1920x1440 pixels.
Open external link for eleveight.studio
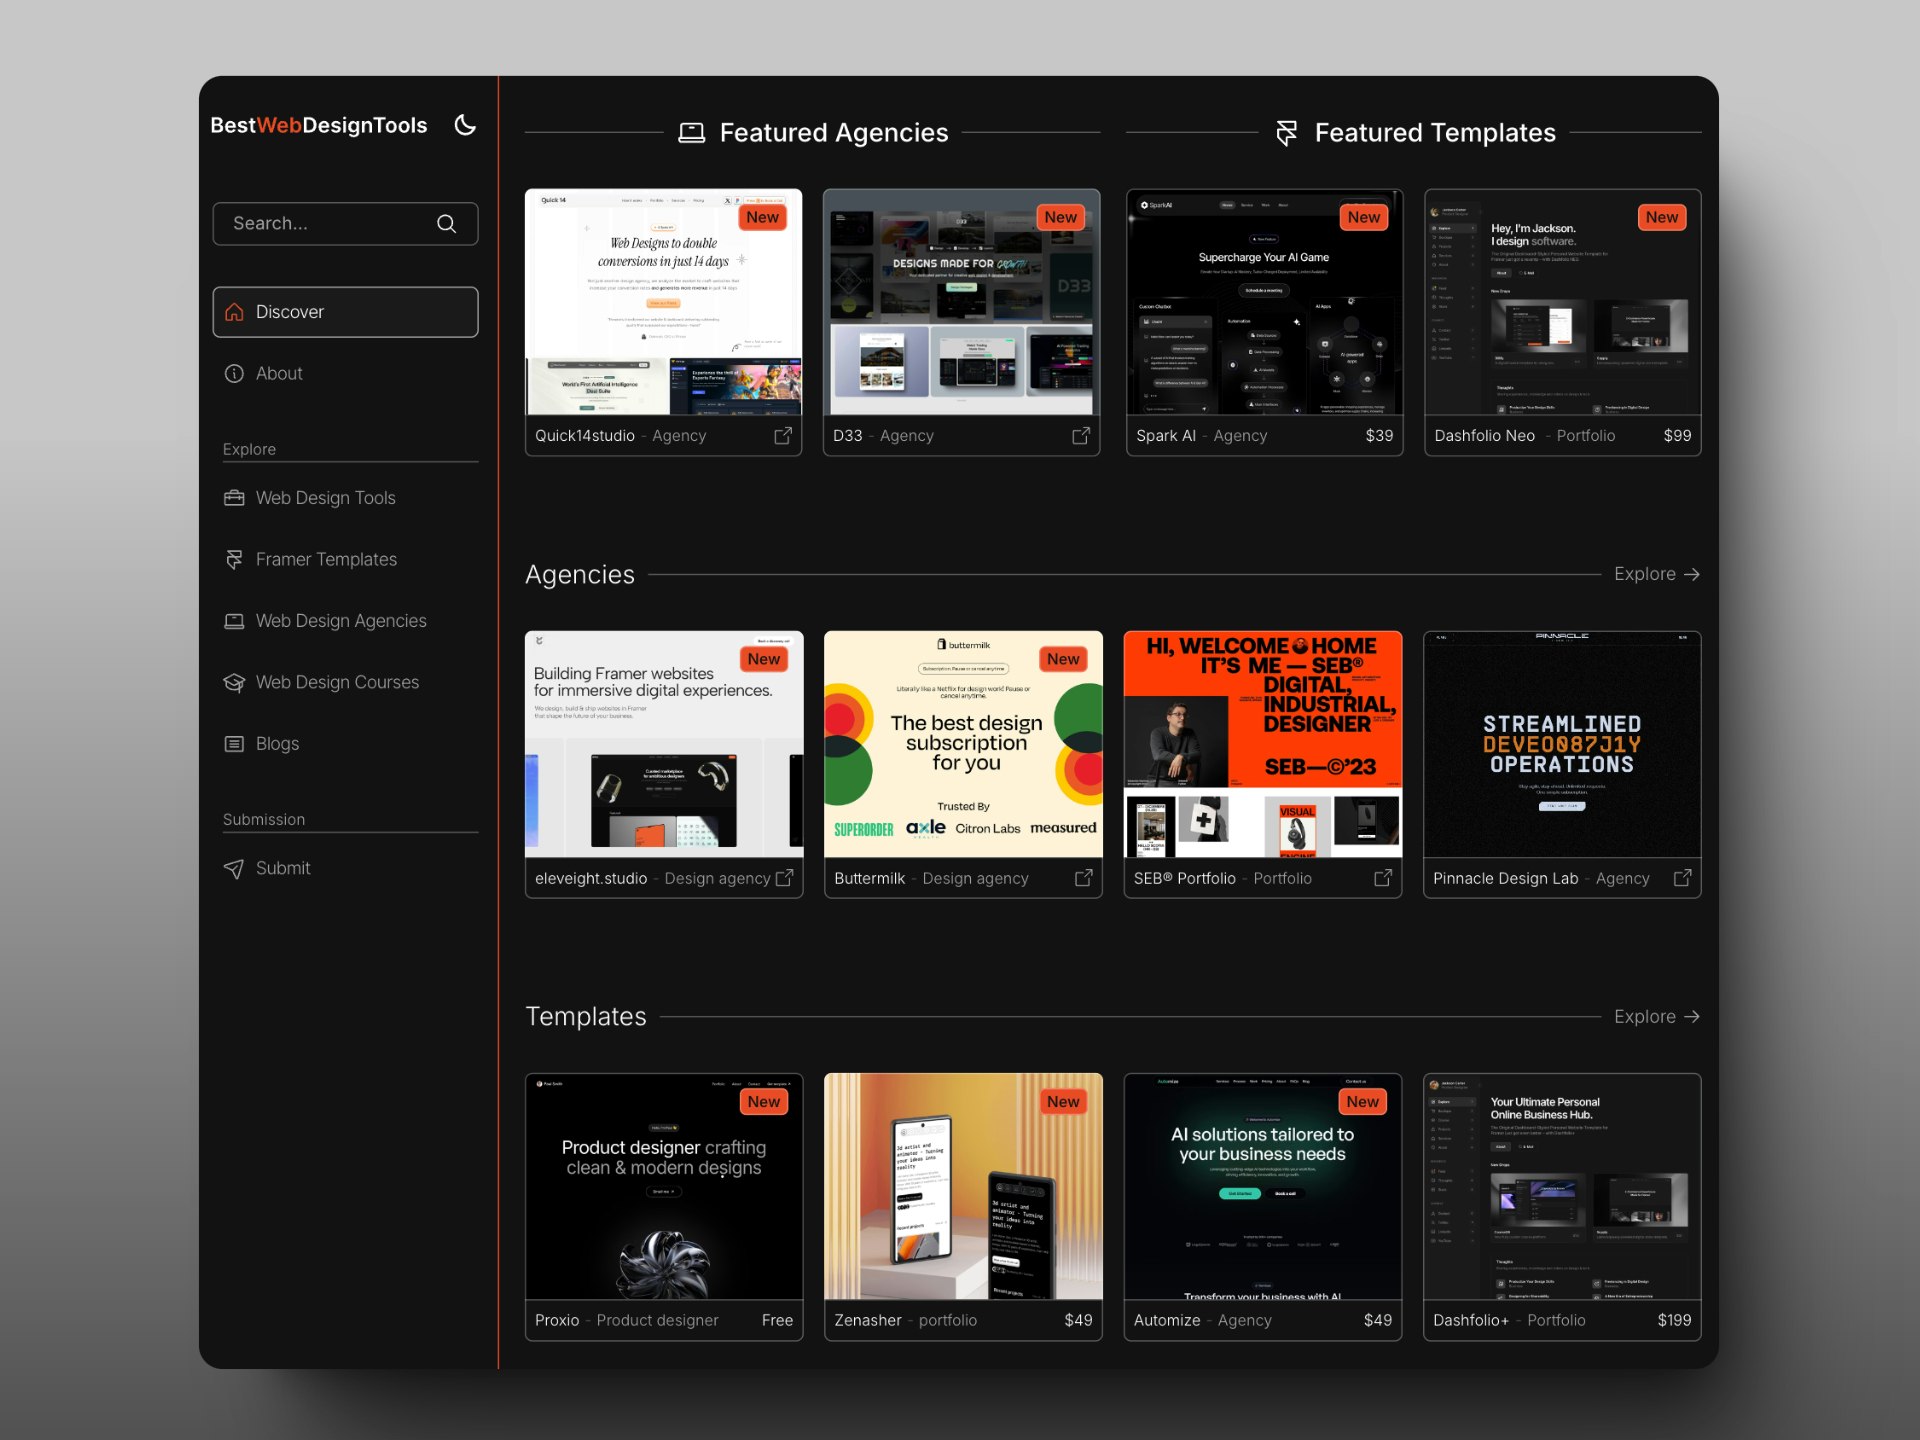pos(784,878)
